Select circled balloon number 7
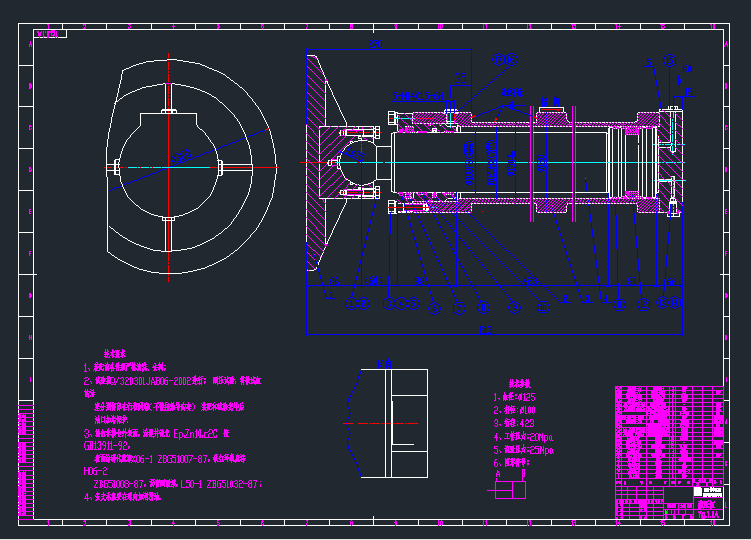This screenshot has height=540, width=751. point(459,308)
